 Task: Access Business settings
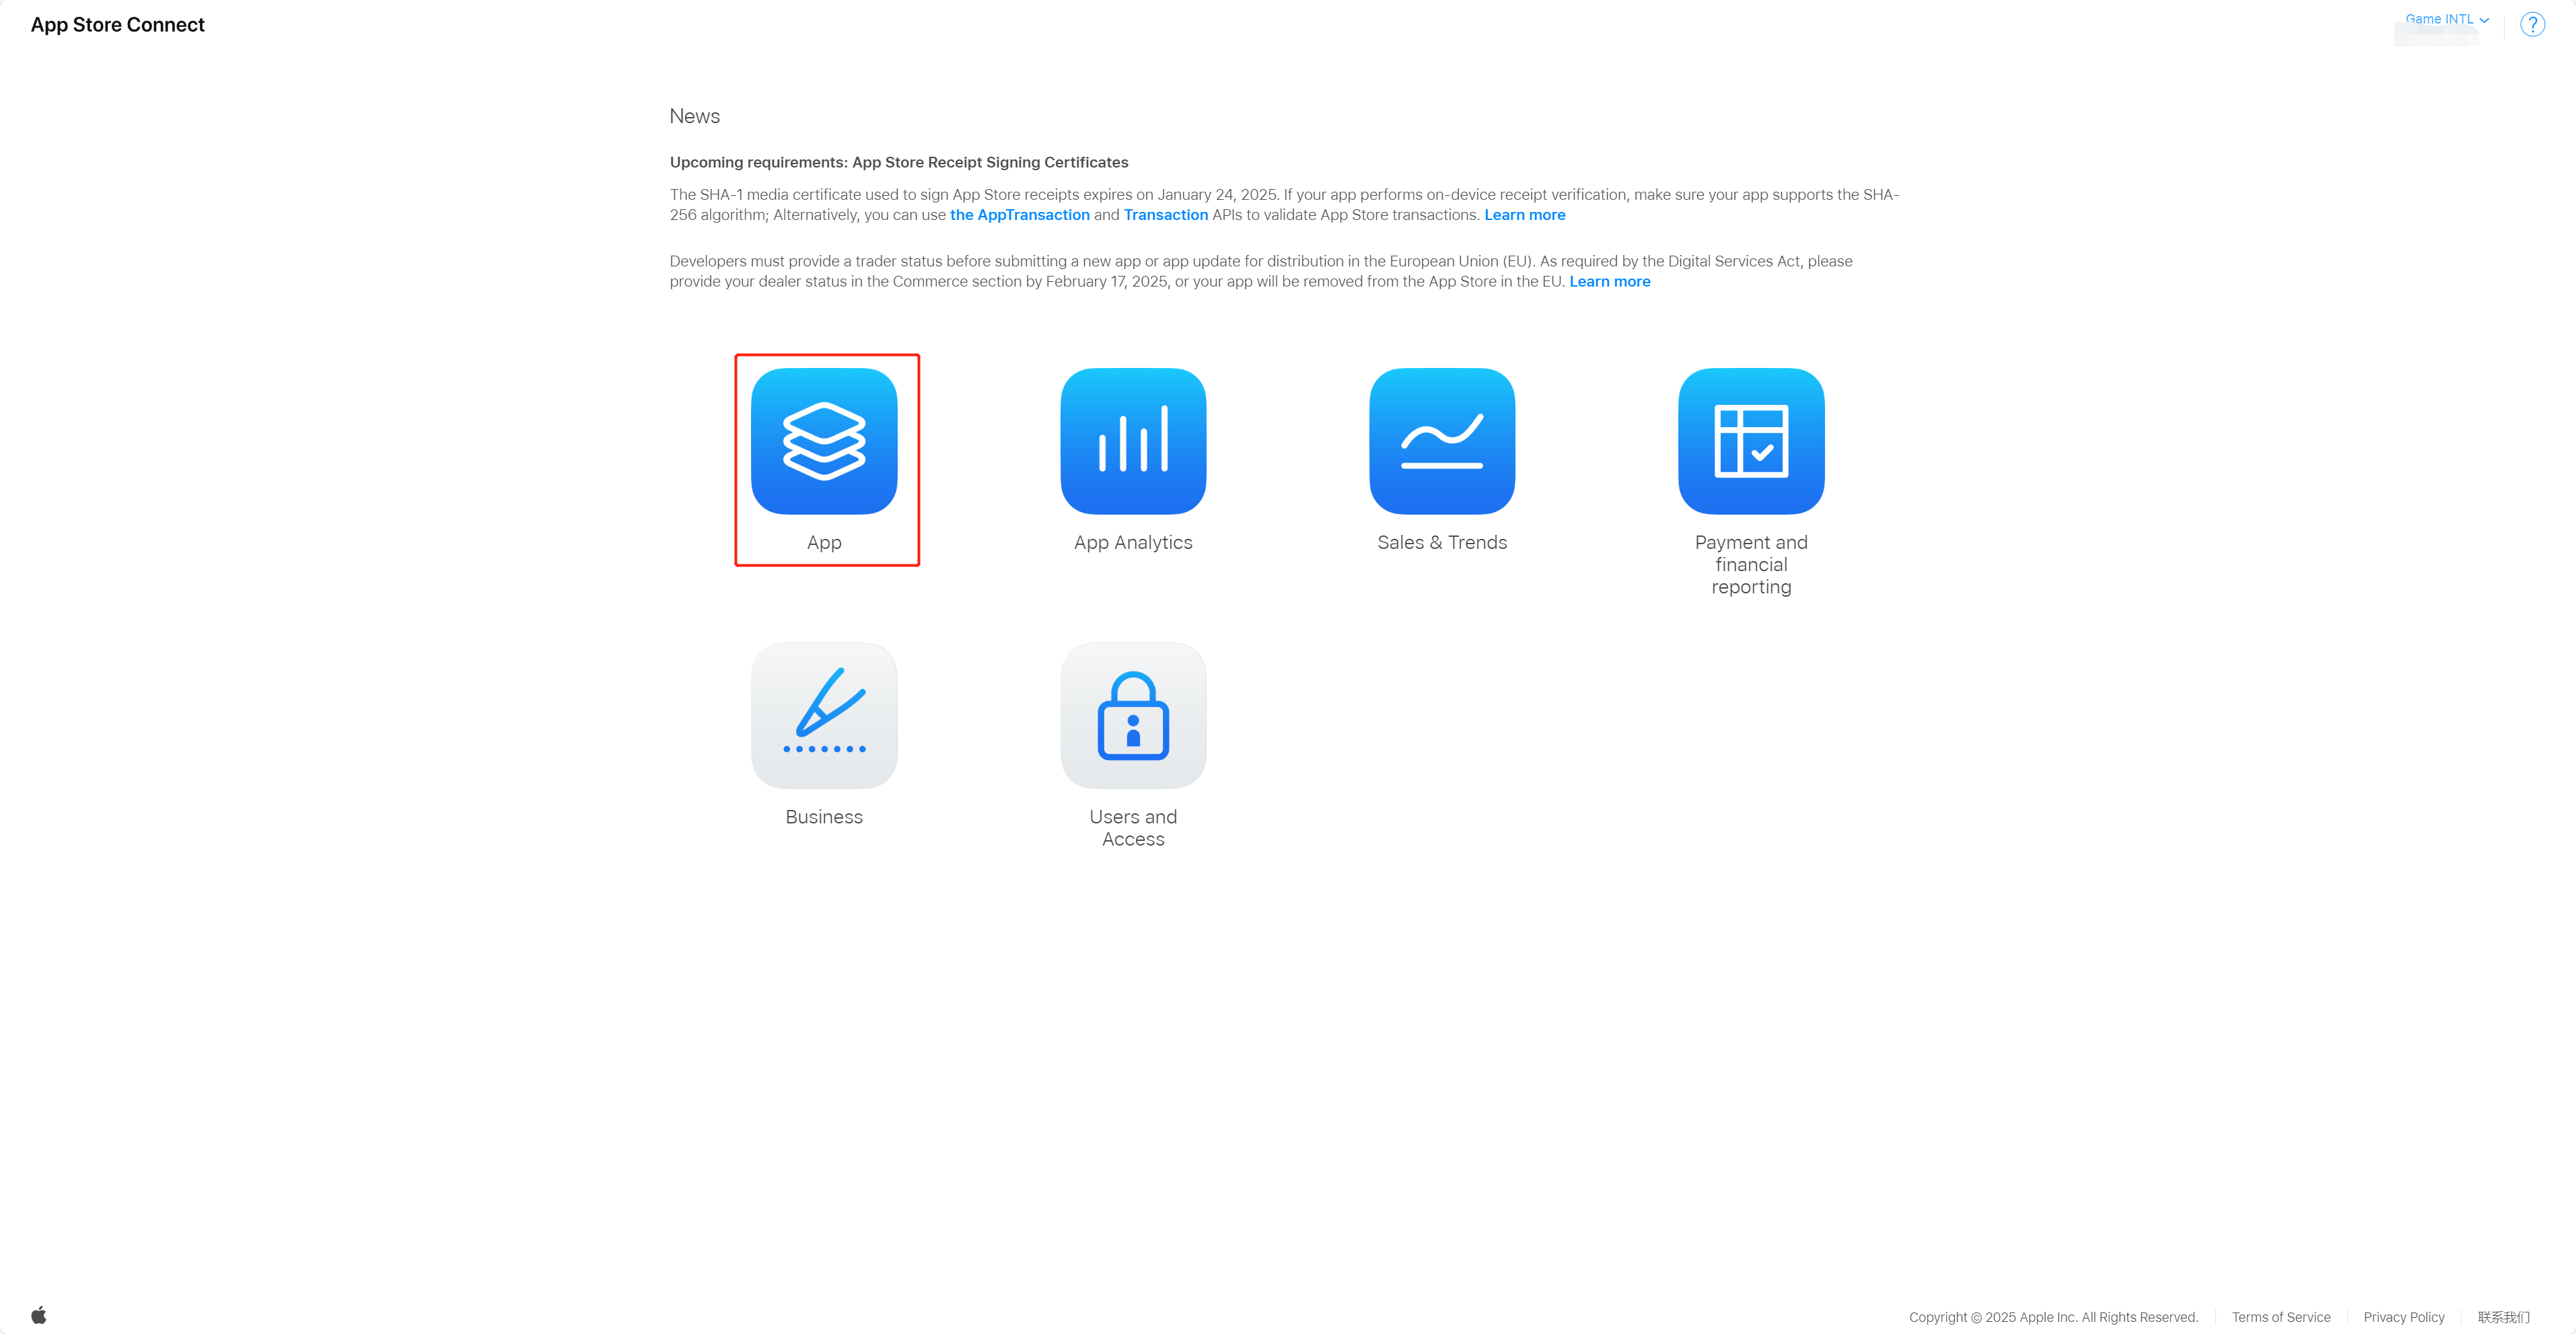[x=824, y=733]
